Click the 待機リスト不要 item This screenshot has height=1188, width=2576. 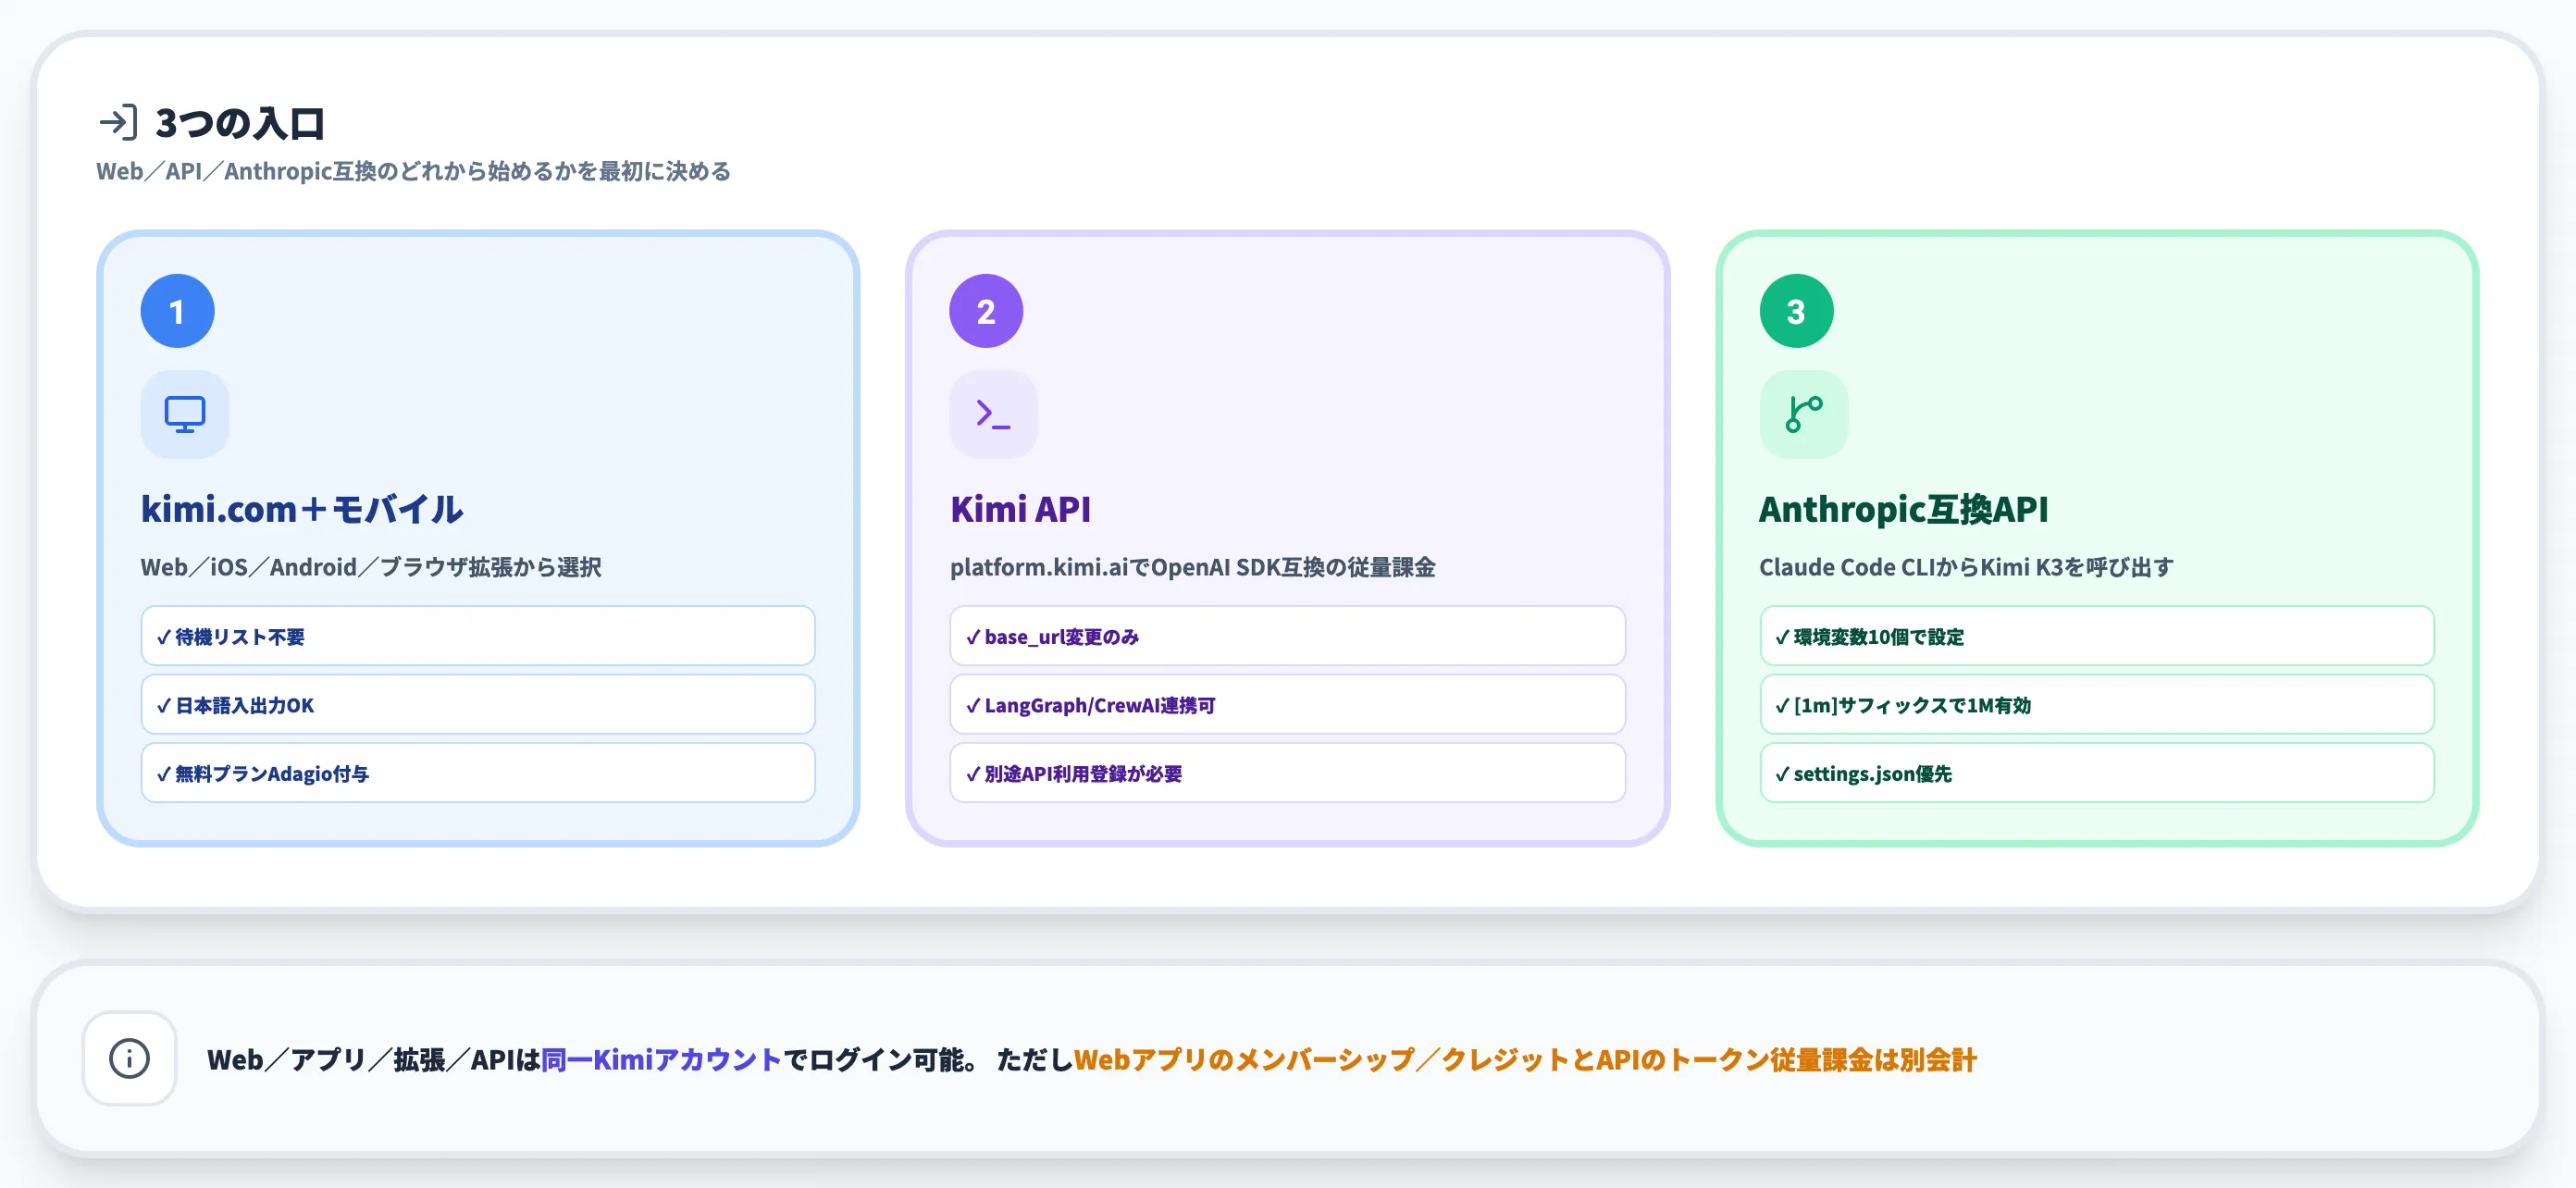coord(478,636)
